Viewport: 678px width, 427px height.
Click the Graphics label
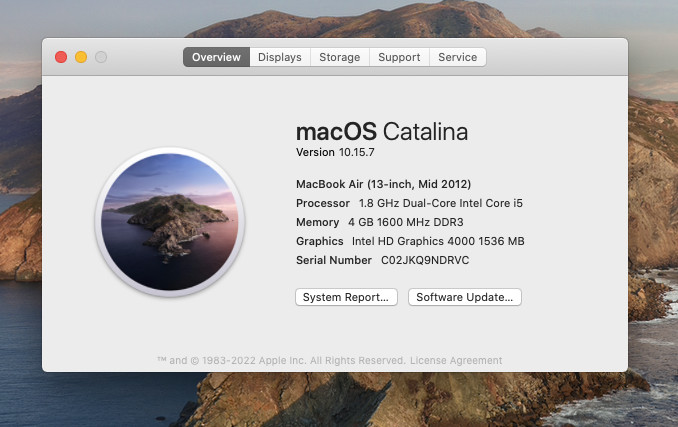(x=320, y=241)
